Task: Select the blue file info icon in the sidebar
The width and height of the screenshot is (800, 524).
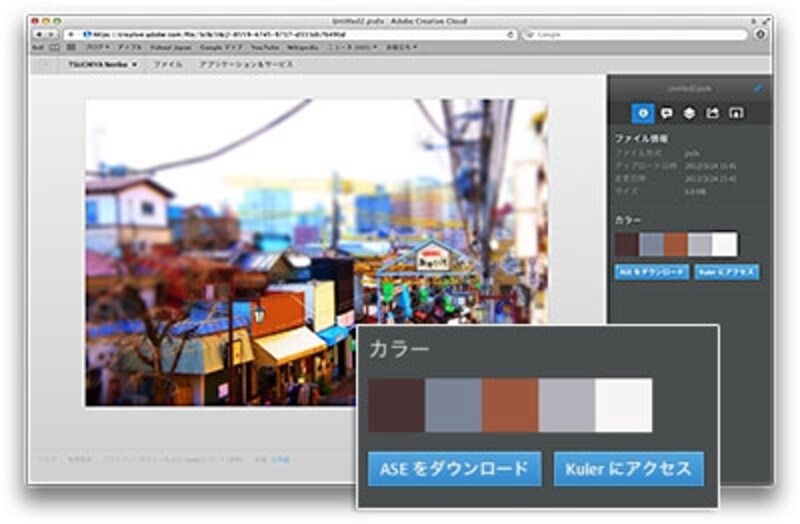Action: pyautogui.click(x=643, y=113)
